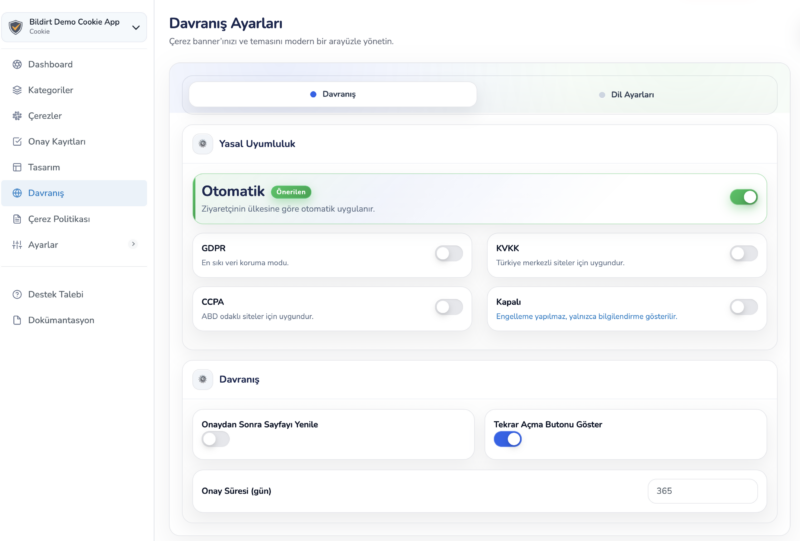
Task: Enable Onaydan Sonra Sayfayı Yenile switch
Action: coord(216,439)
